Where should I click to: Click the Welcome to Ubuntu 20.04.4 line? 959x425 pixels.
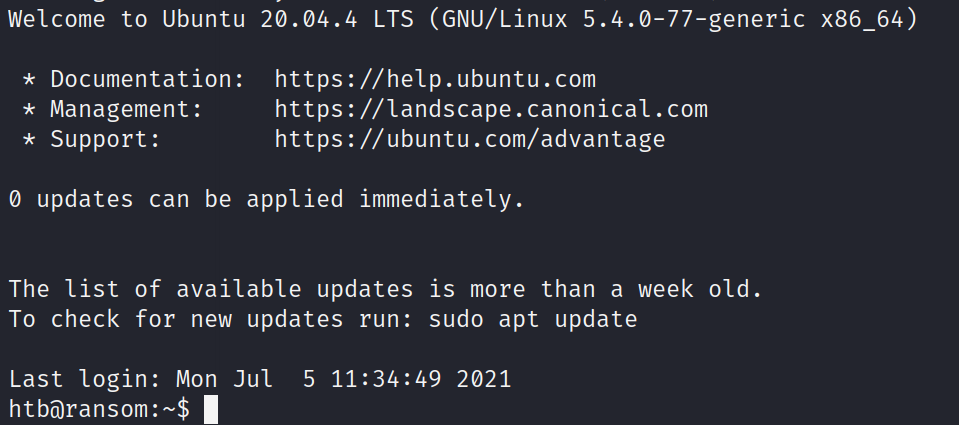(x=463, y=20)
